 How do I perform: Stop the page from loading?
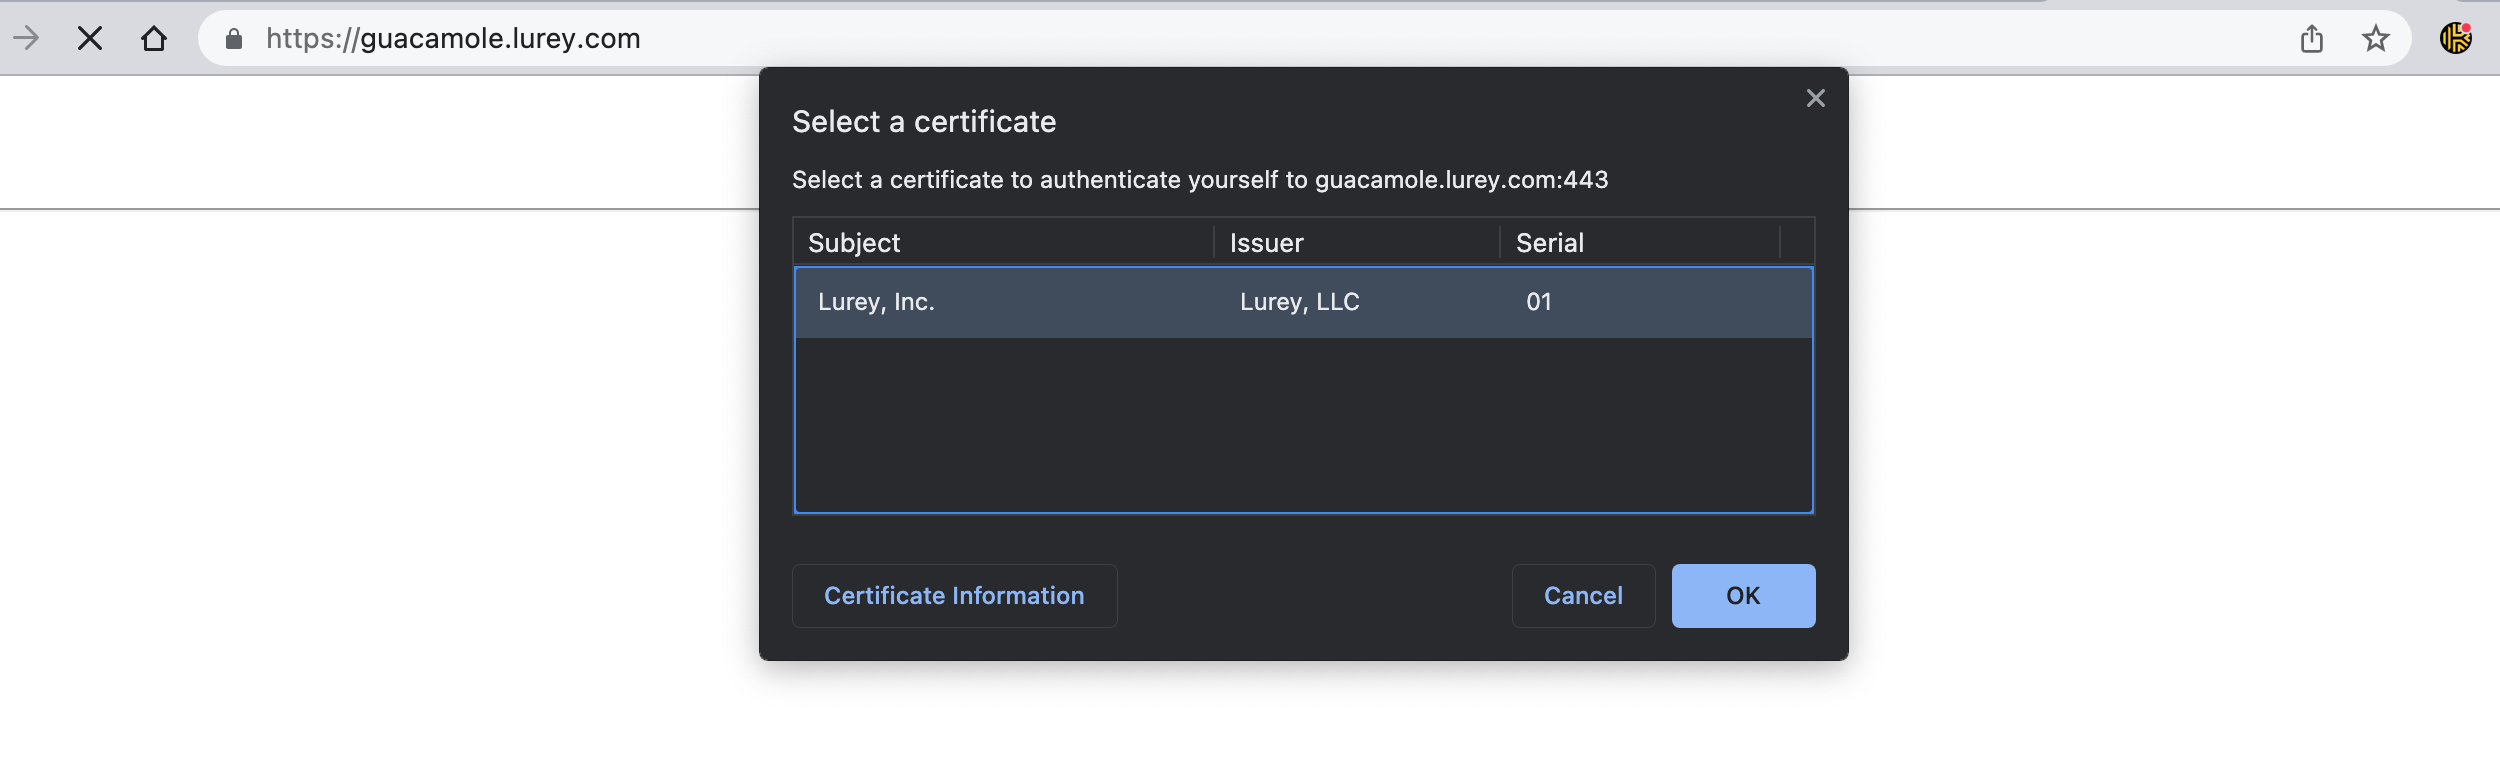(x=90, y=39)
